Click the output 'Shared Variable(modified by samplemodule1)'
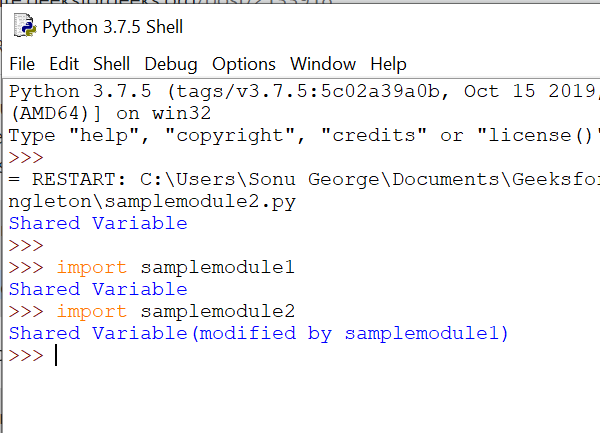Viewport: 600px width, 433px height. coord(258,334)
